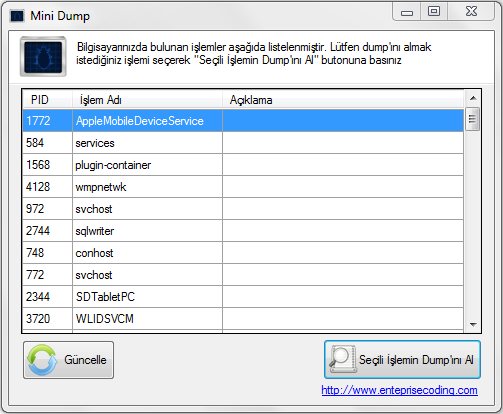Image resolution: width=503 pixels, height=414 pixels.
Task: Sort by İşlem Adı column header
Action: coord(147,100)
